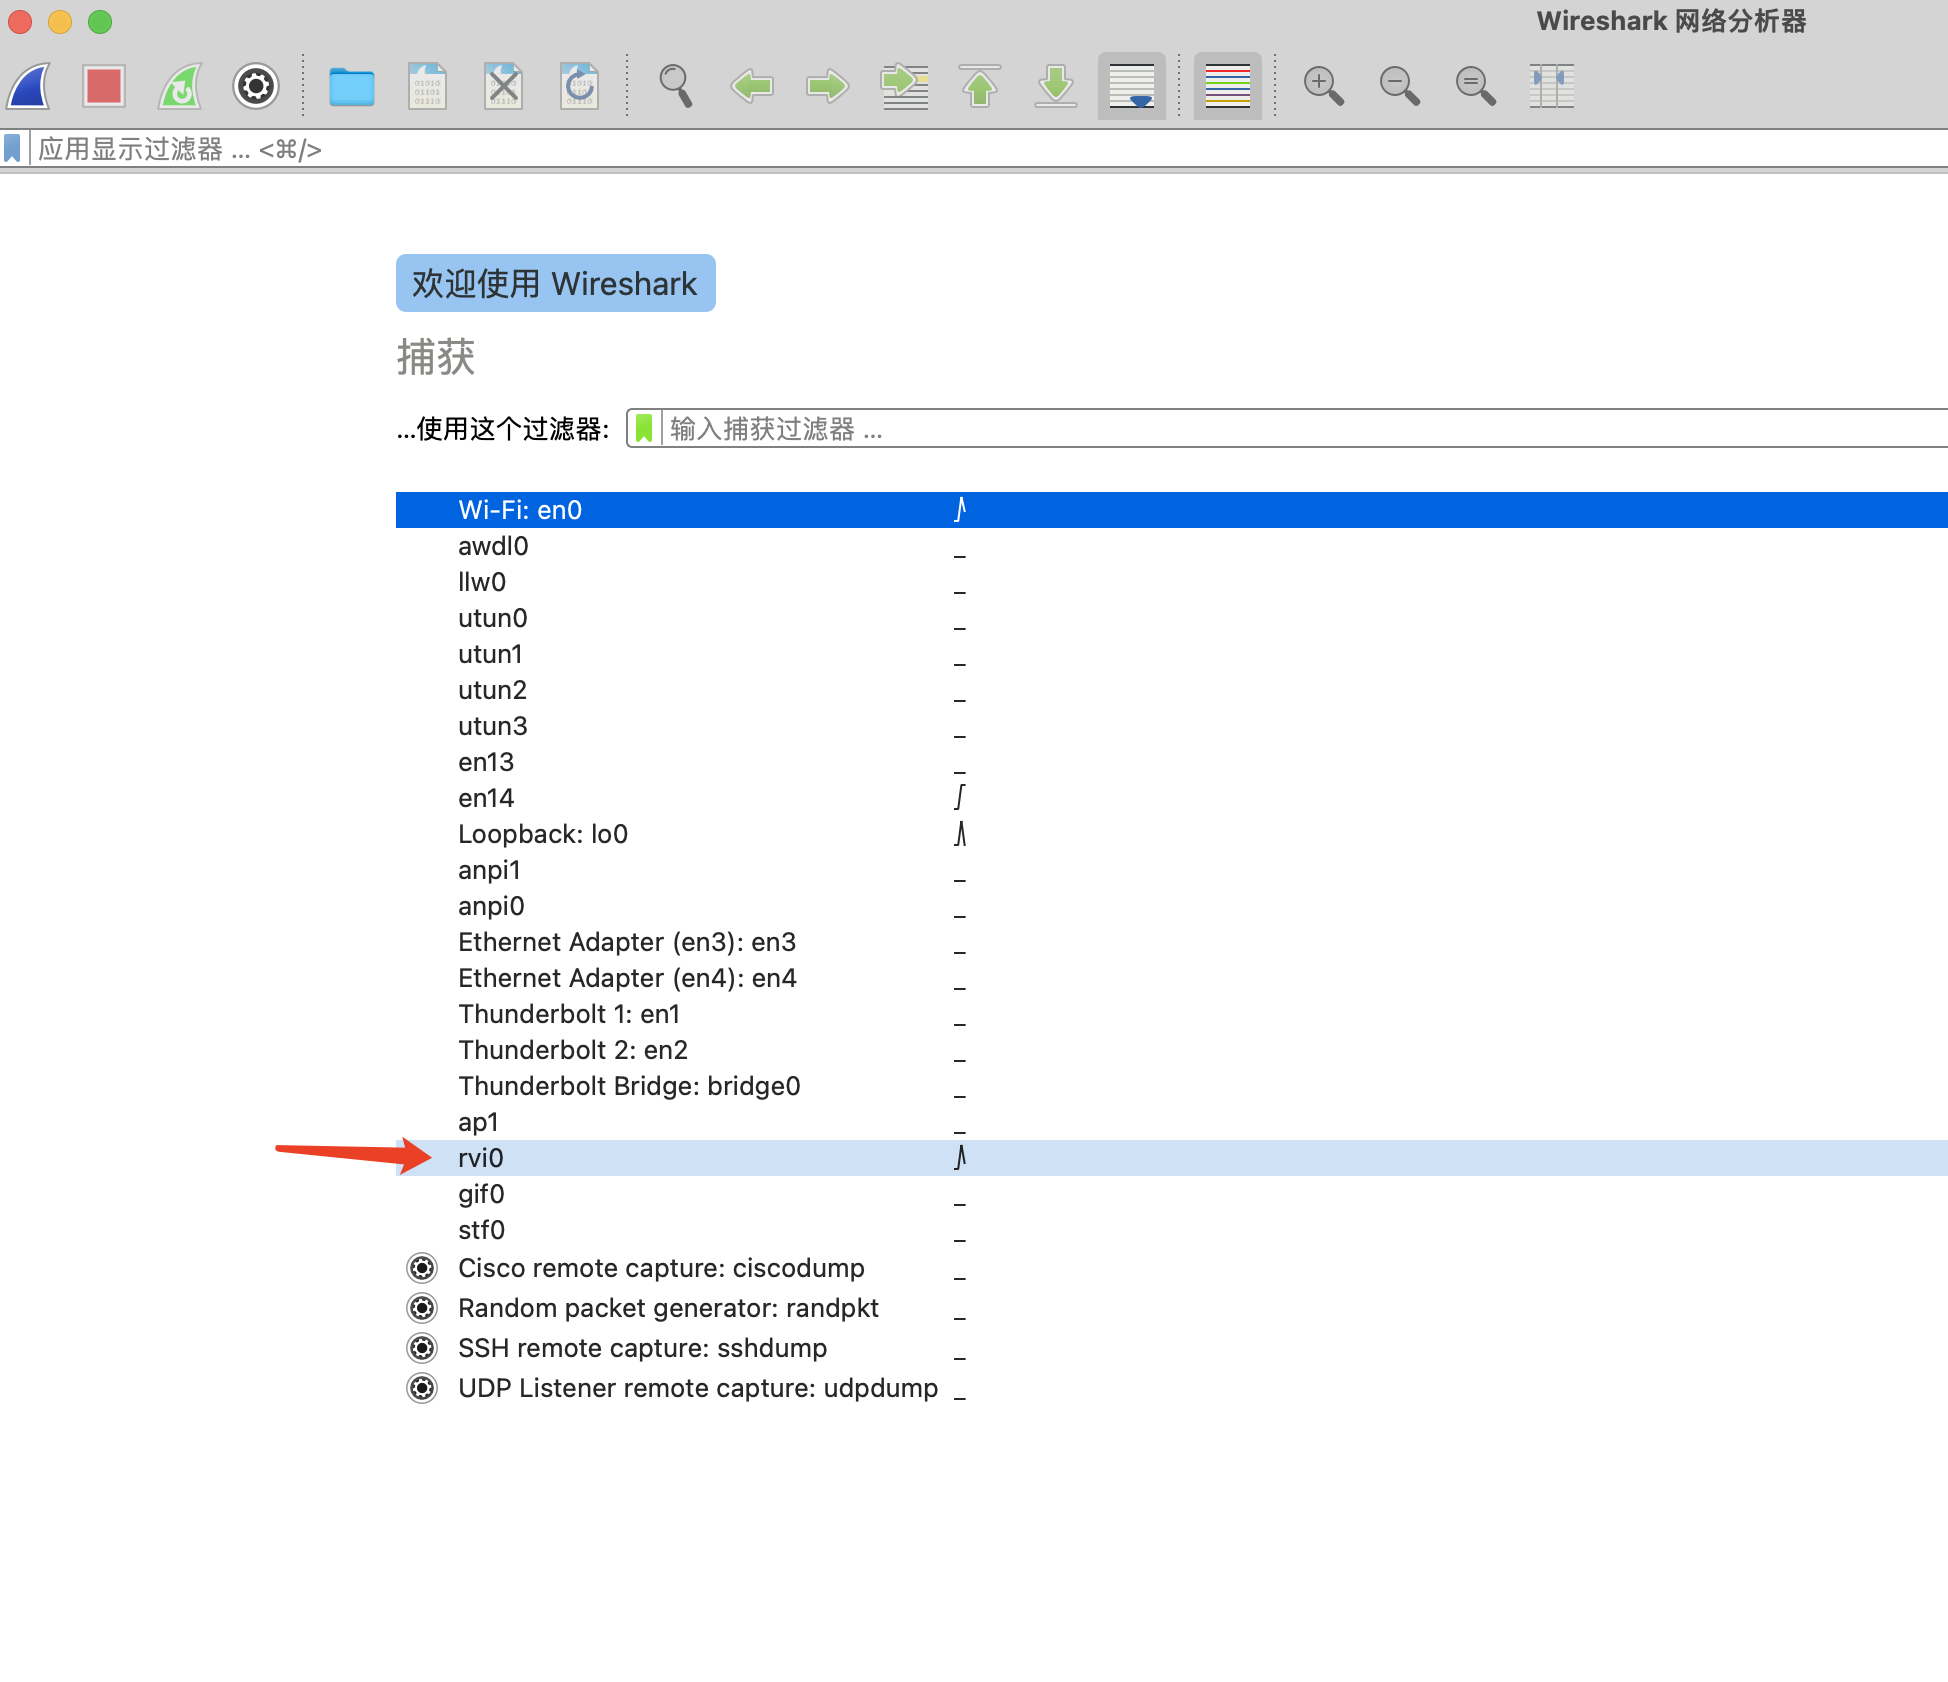Viewport: 1948px width, 1682px height.
Task: Click the en14 traffic sparkline
Action: [960, 798]
